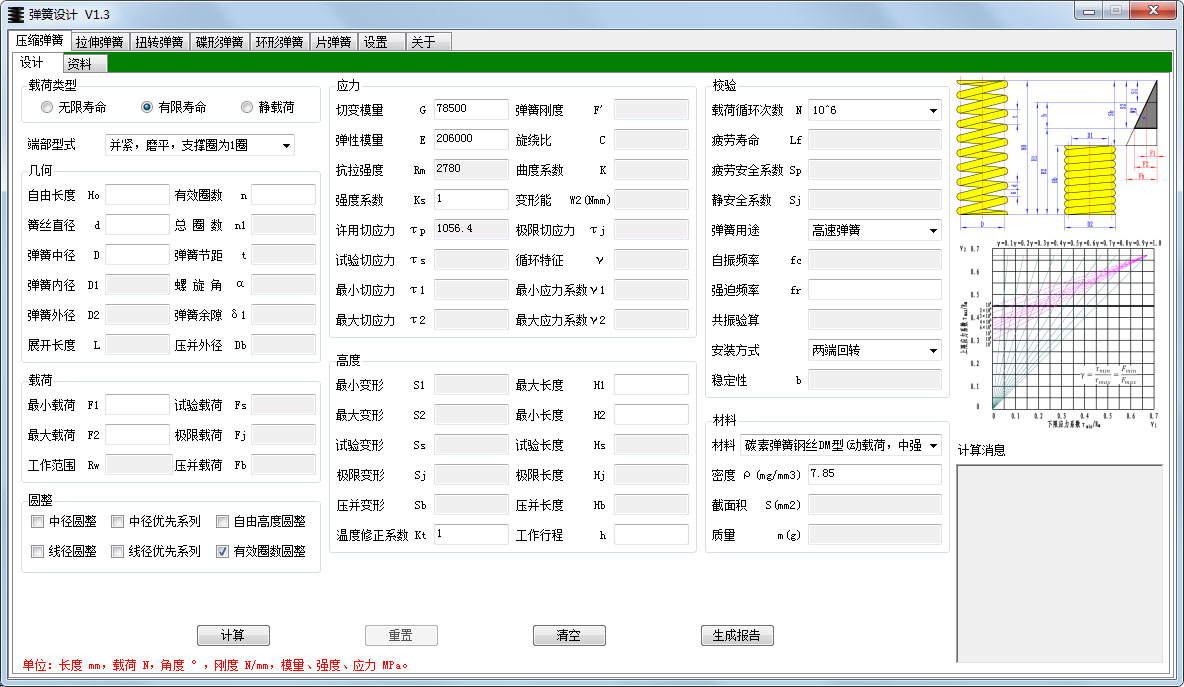Image resolution: width=1184 pixels, height=687 pixels.
Task: Switch to the 拉伸弹簧 tab
Action: pos(100,42)
